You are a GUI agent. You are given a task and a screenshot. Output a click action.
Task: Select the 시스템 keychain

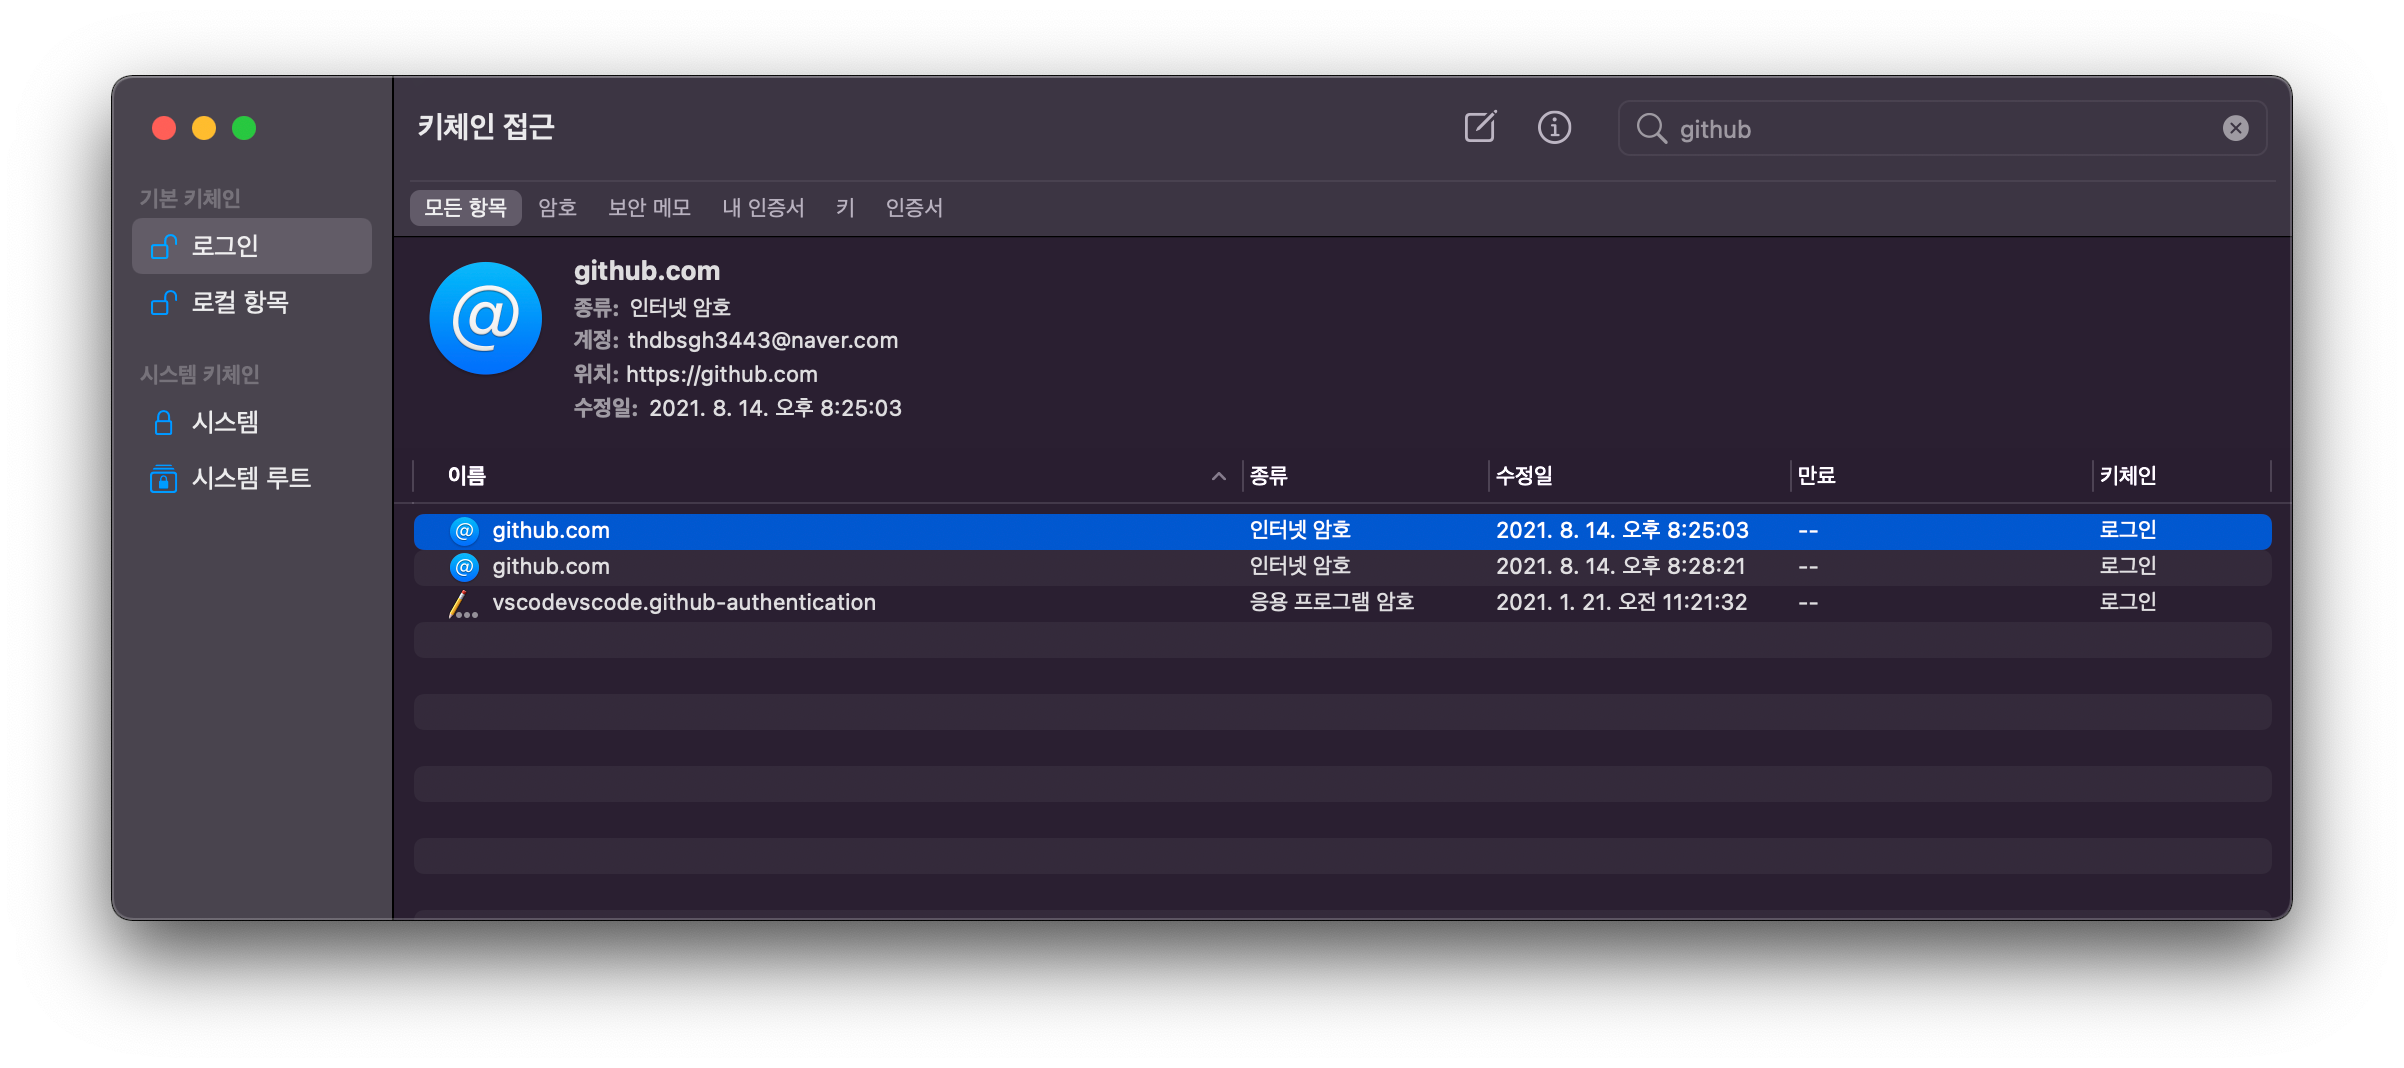(x=252, y=422)
